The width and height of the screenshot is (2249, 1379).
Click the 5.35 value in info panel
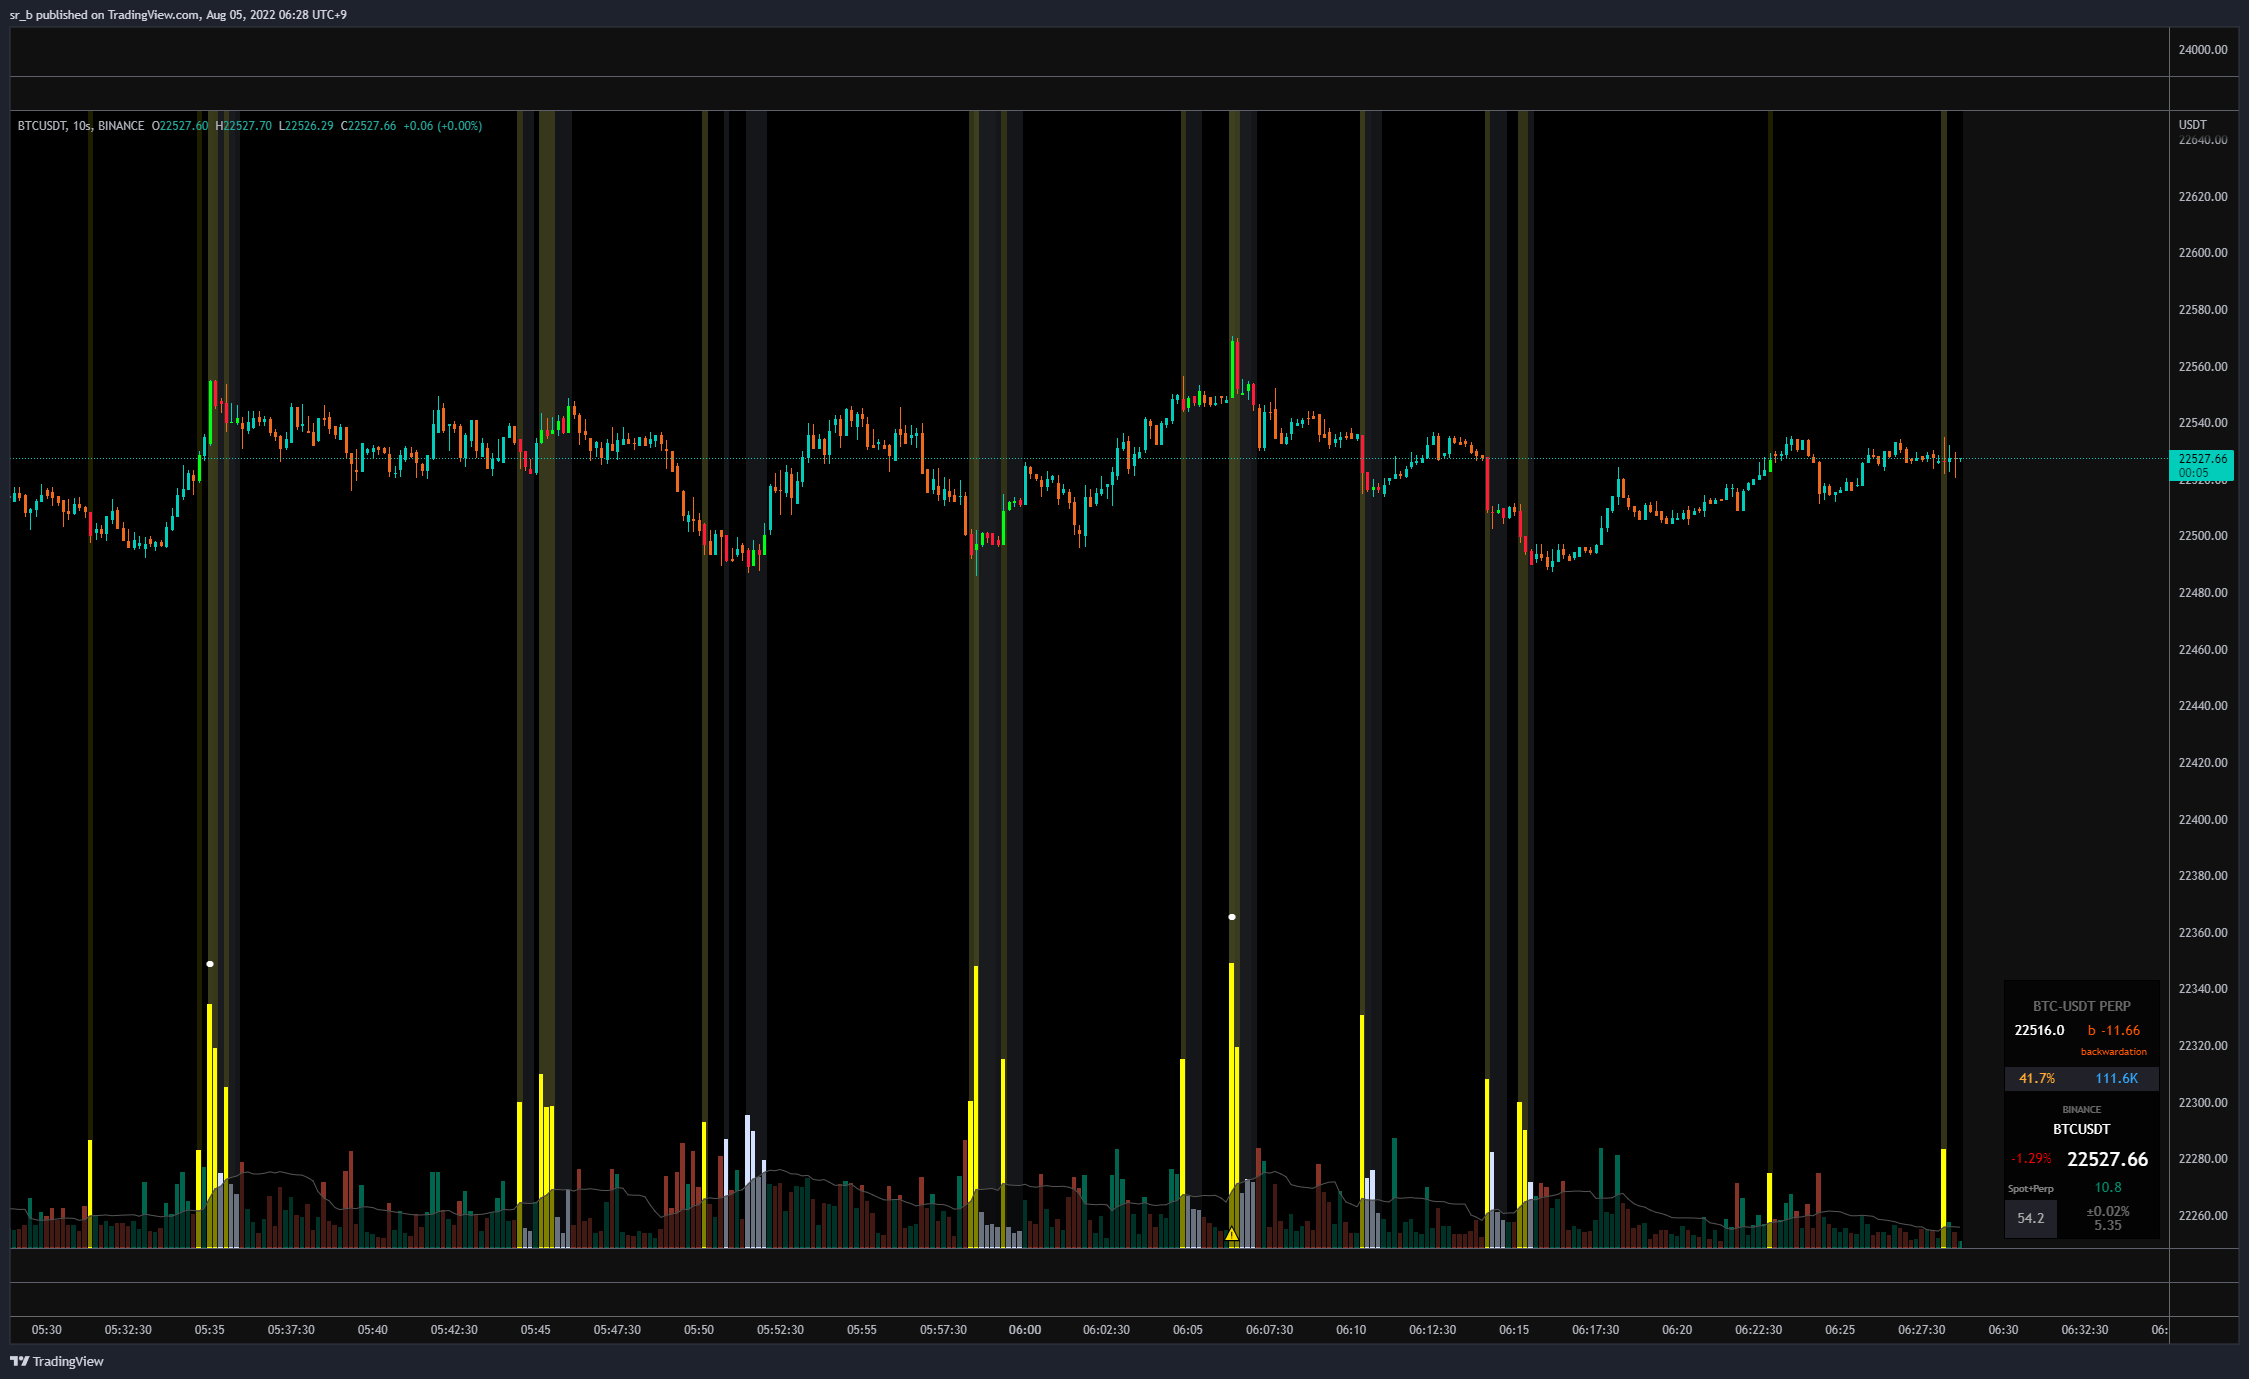[2108, 1225]
